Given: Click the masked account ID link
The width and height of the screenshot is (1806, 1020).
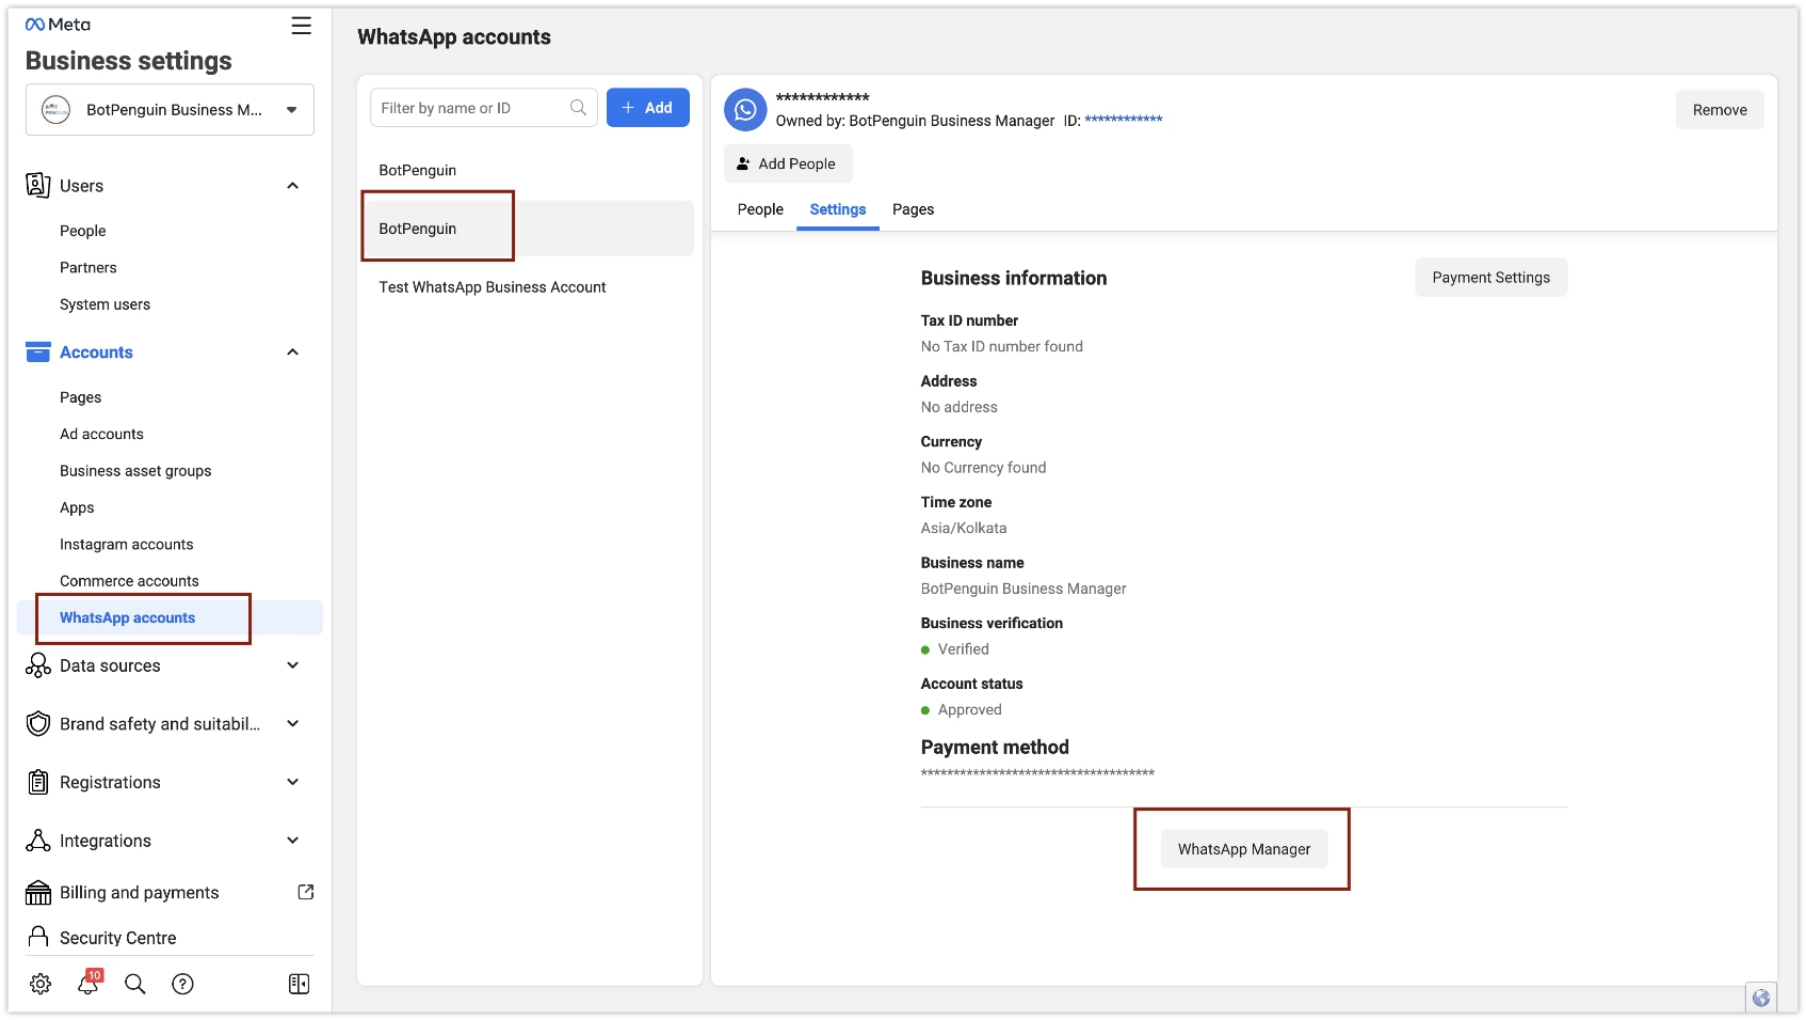Looking at the screenshot, I should (x=1123, y=120).
